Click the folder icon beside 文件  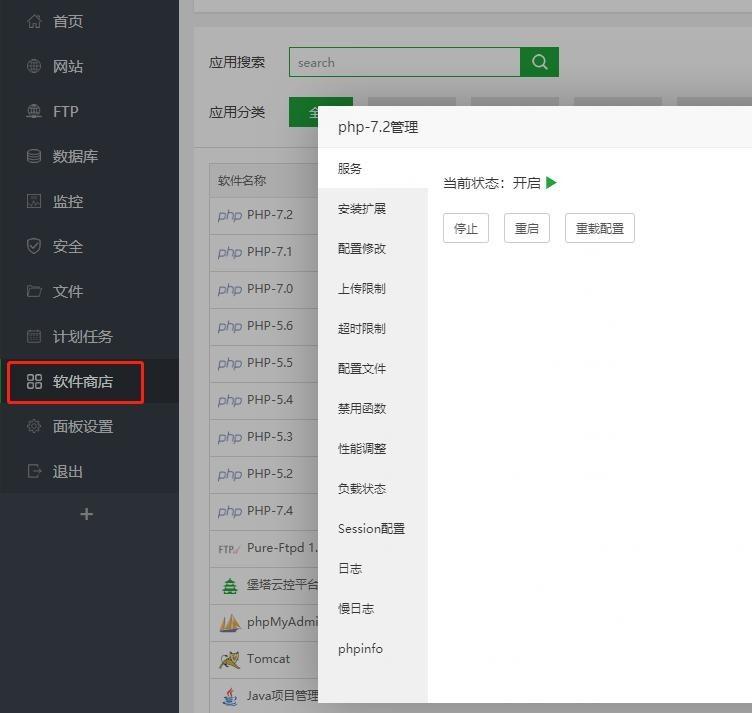34,291
